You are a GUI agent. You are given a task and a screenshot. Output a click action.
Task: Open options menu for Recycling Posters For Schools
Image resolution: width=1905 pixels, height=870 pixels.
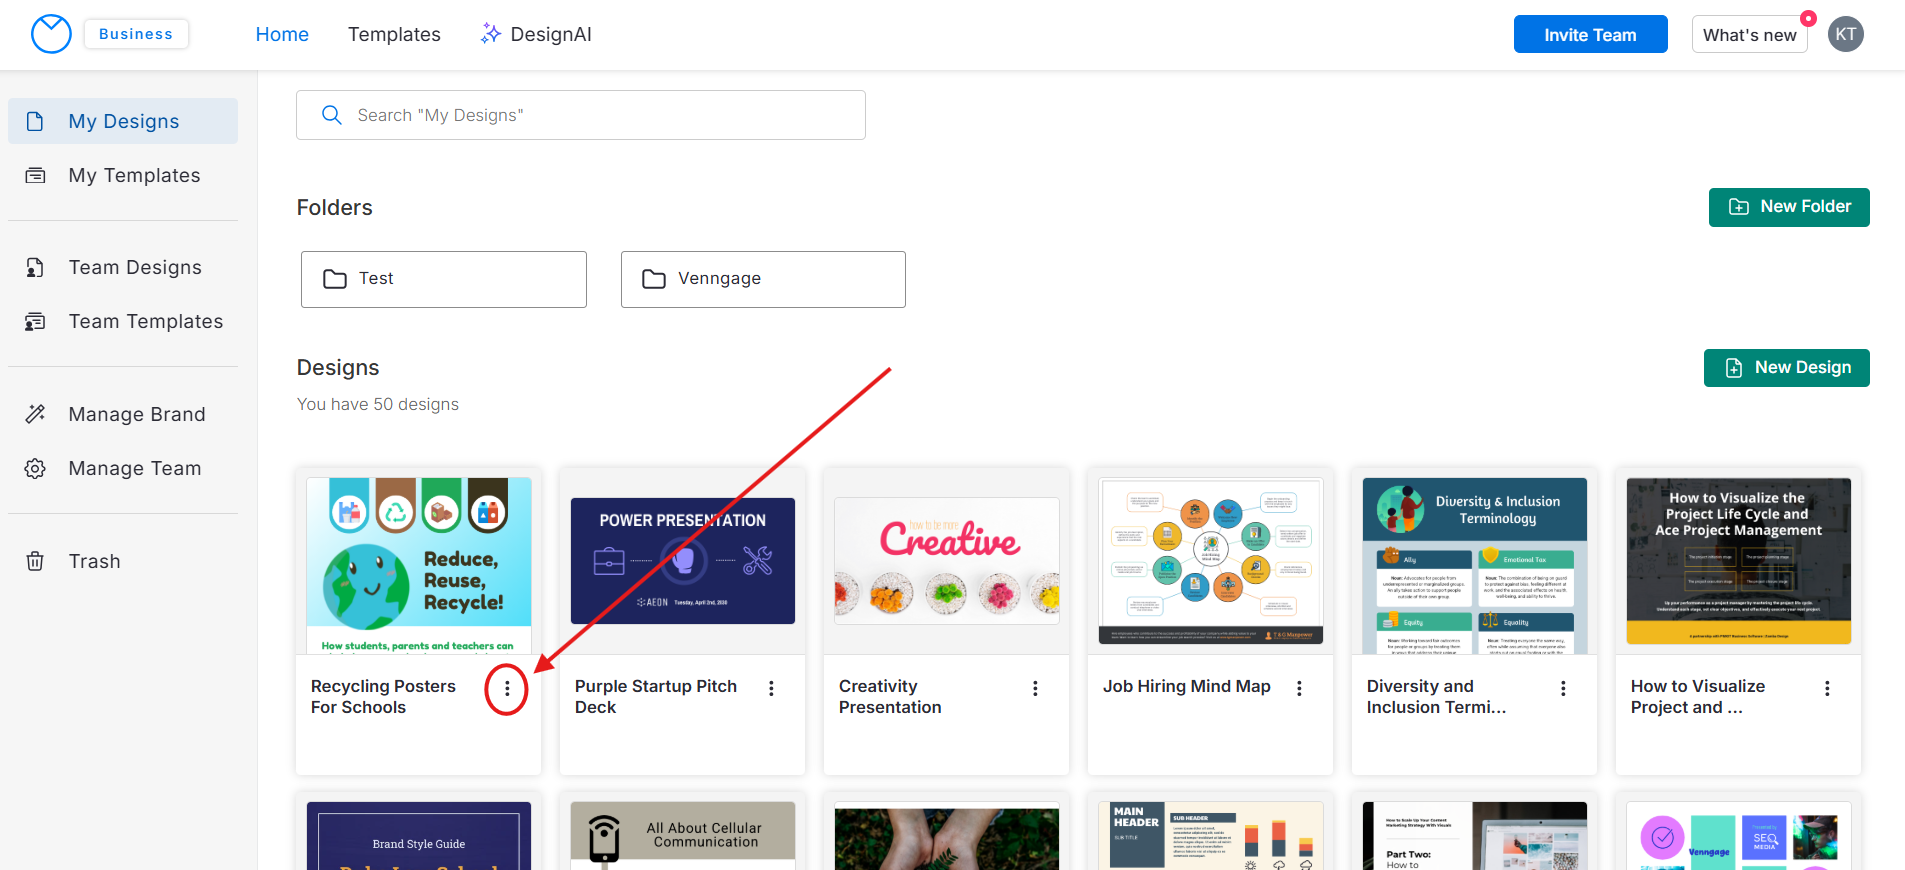tap(507, 688)
